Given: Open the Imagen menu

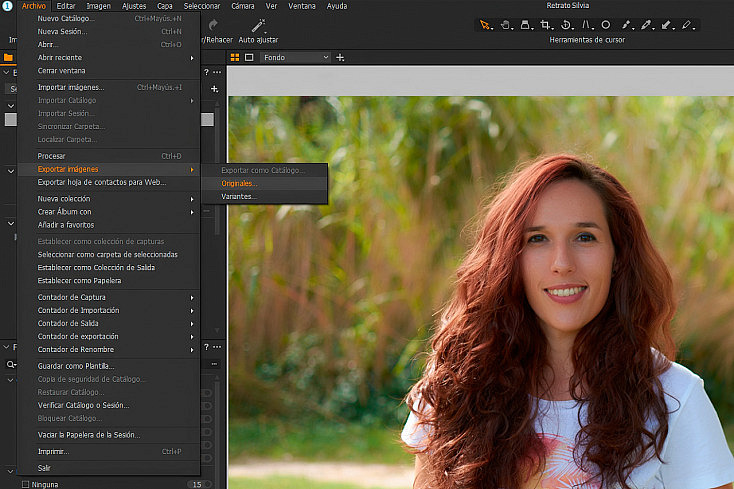Looking at the screenshot, I should [98, 6].
